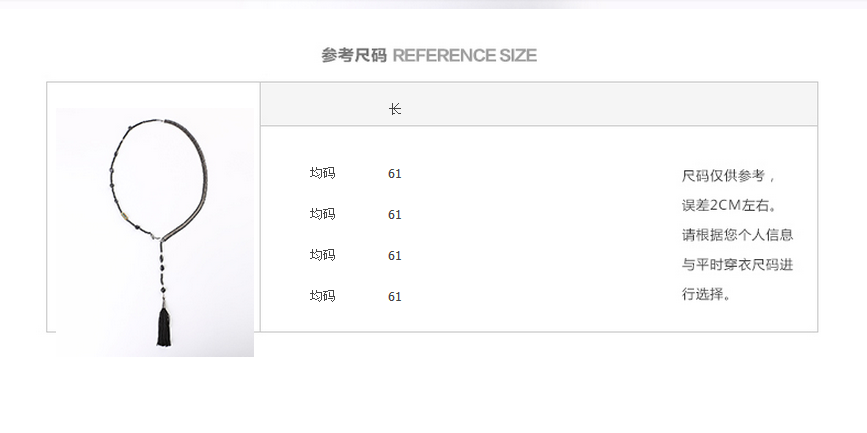Click the second row's 61 length value

[394, 215]
